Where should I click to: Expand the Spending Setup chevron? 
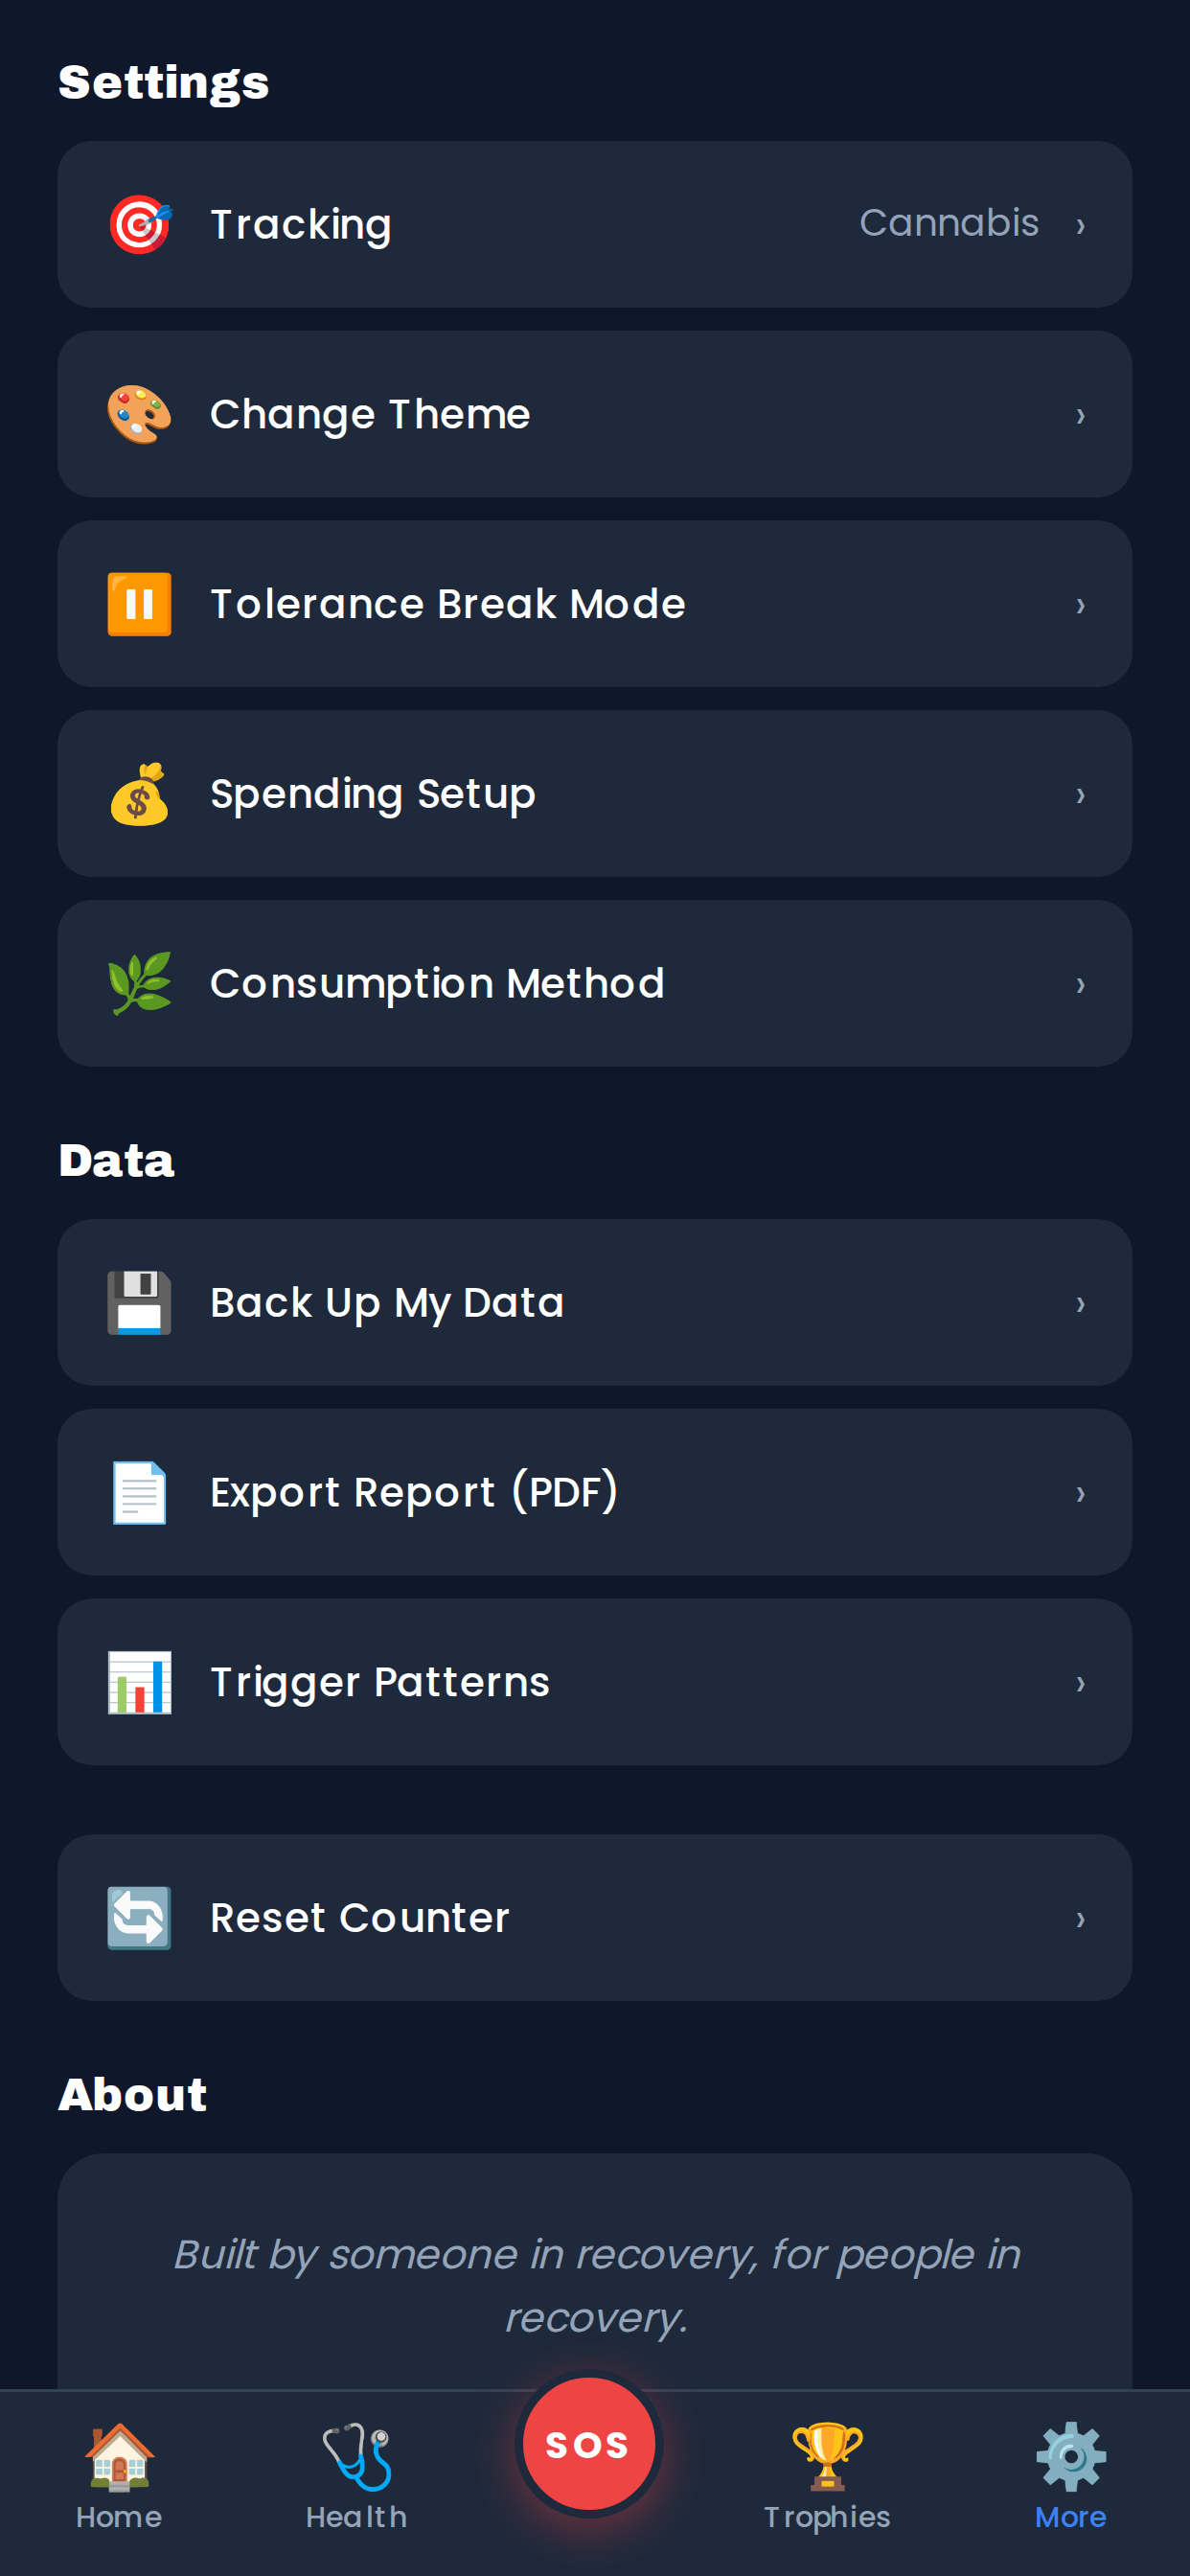click(1080, 796)
